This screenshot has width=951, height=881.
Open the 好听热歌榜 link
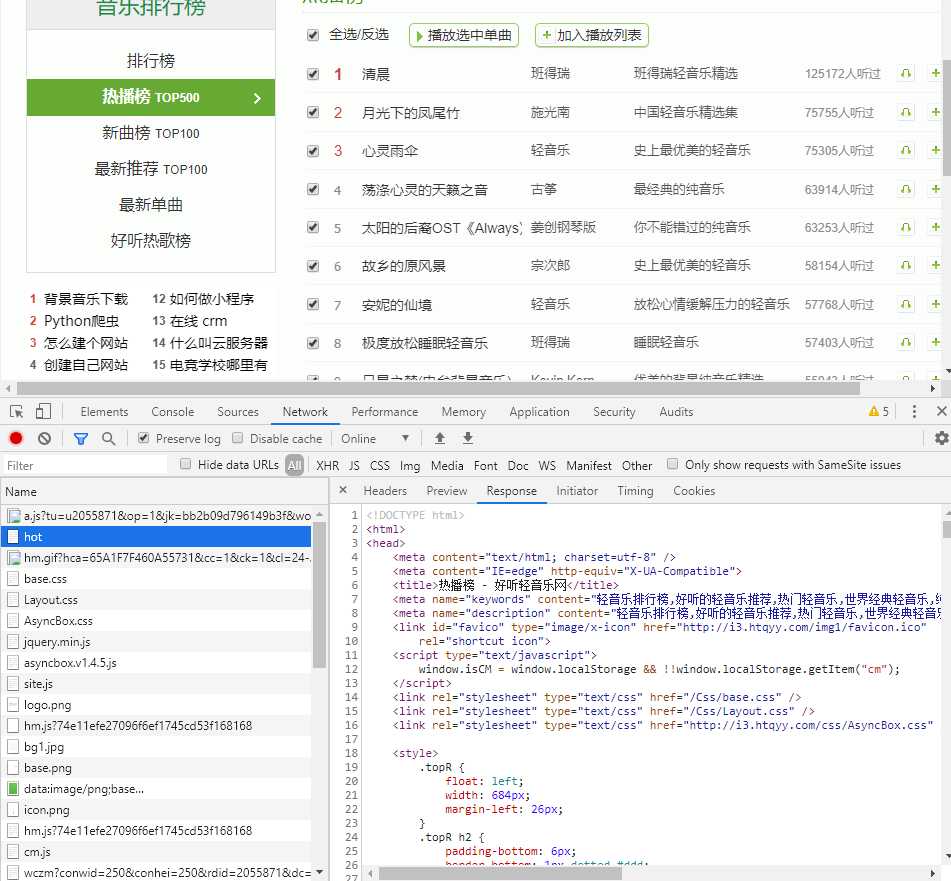(x=150, y=241)
